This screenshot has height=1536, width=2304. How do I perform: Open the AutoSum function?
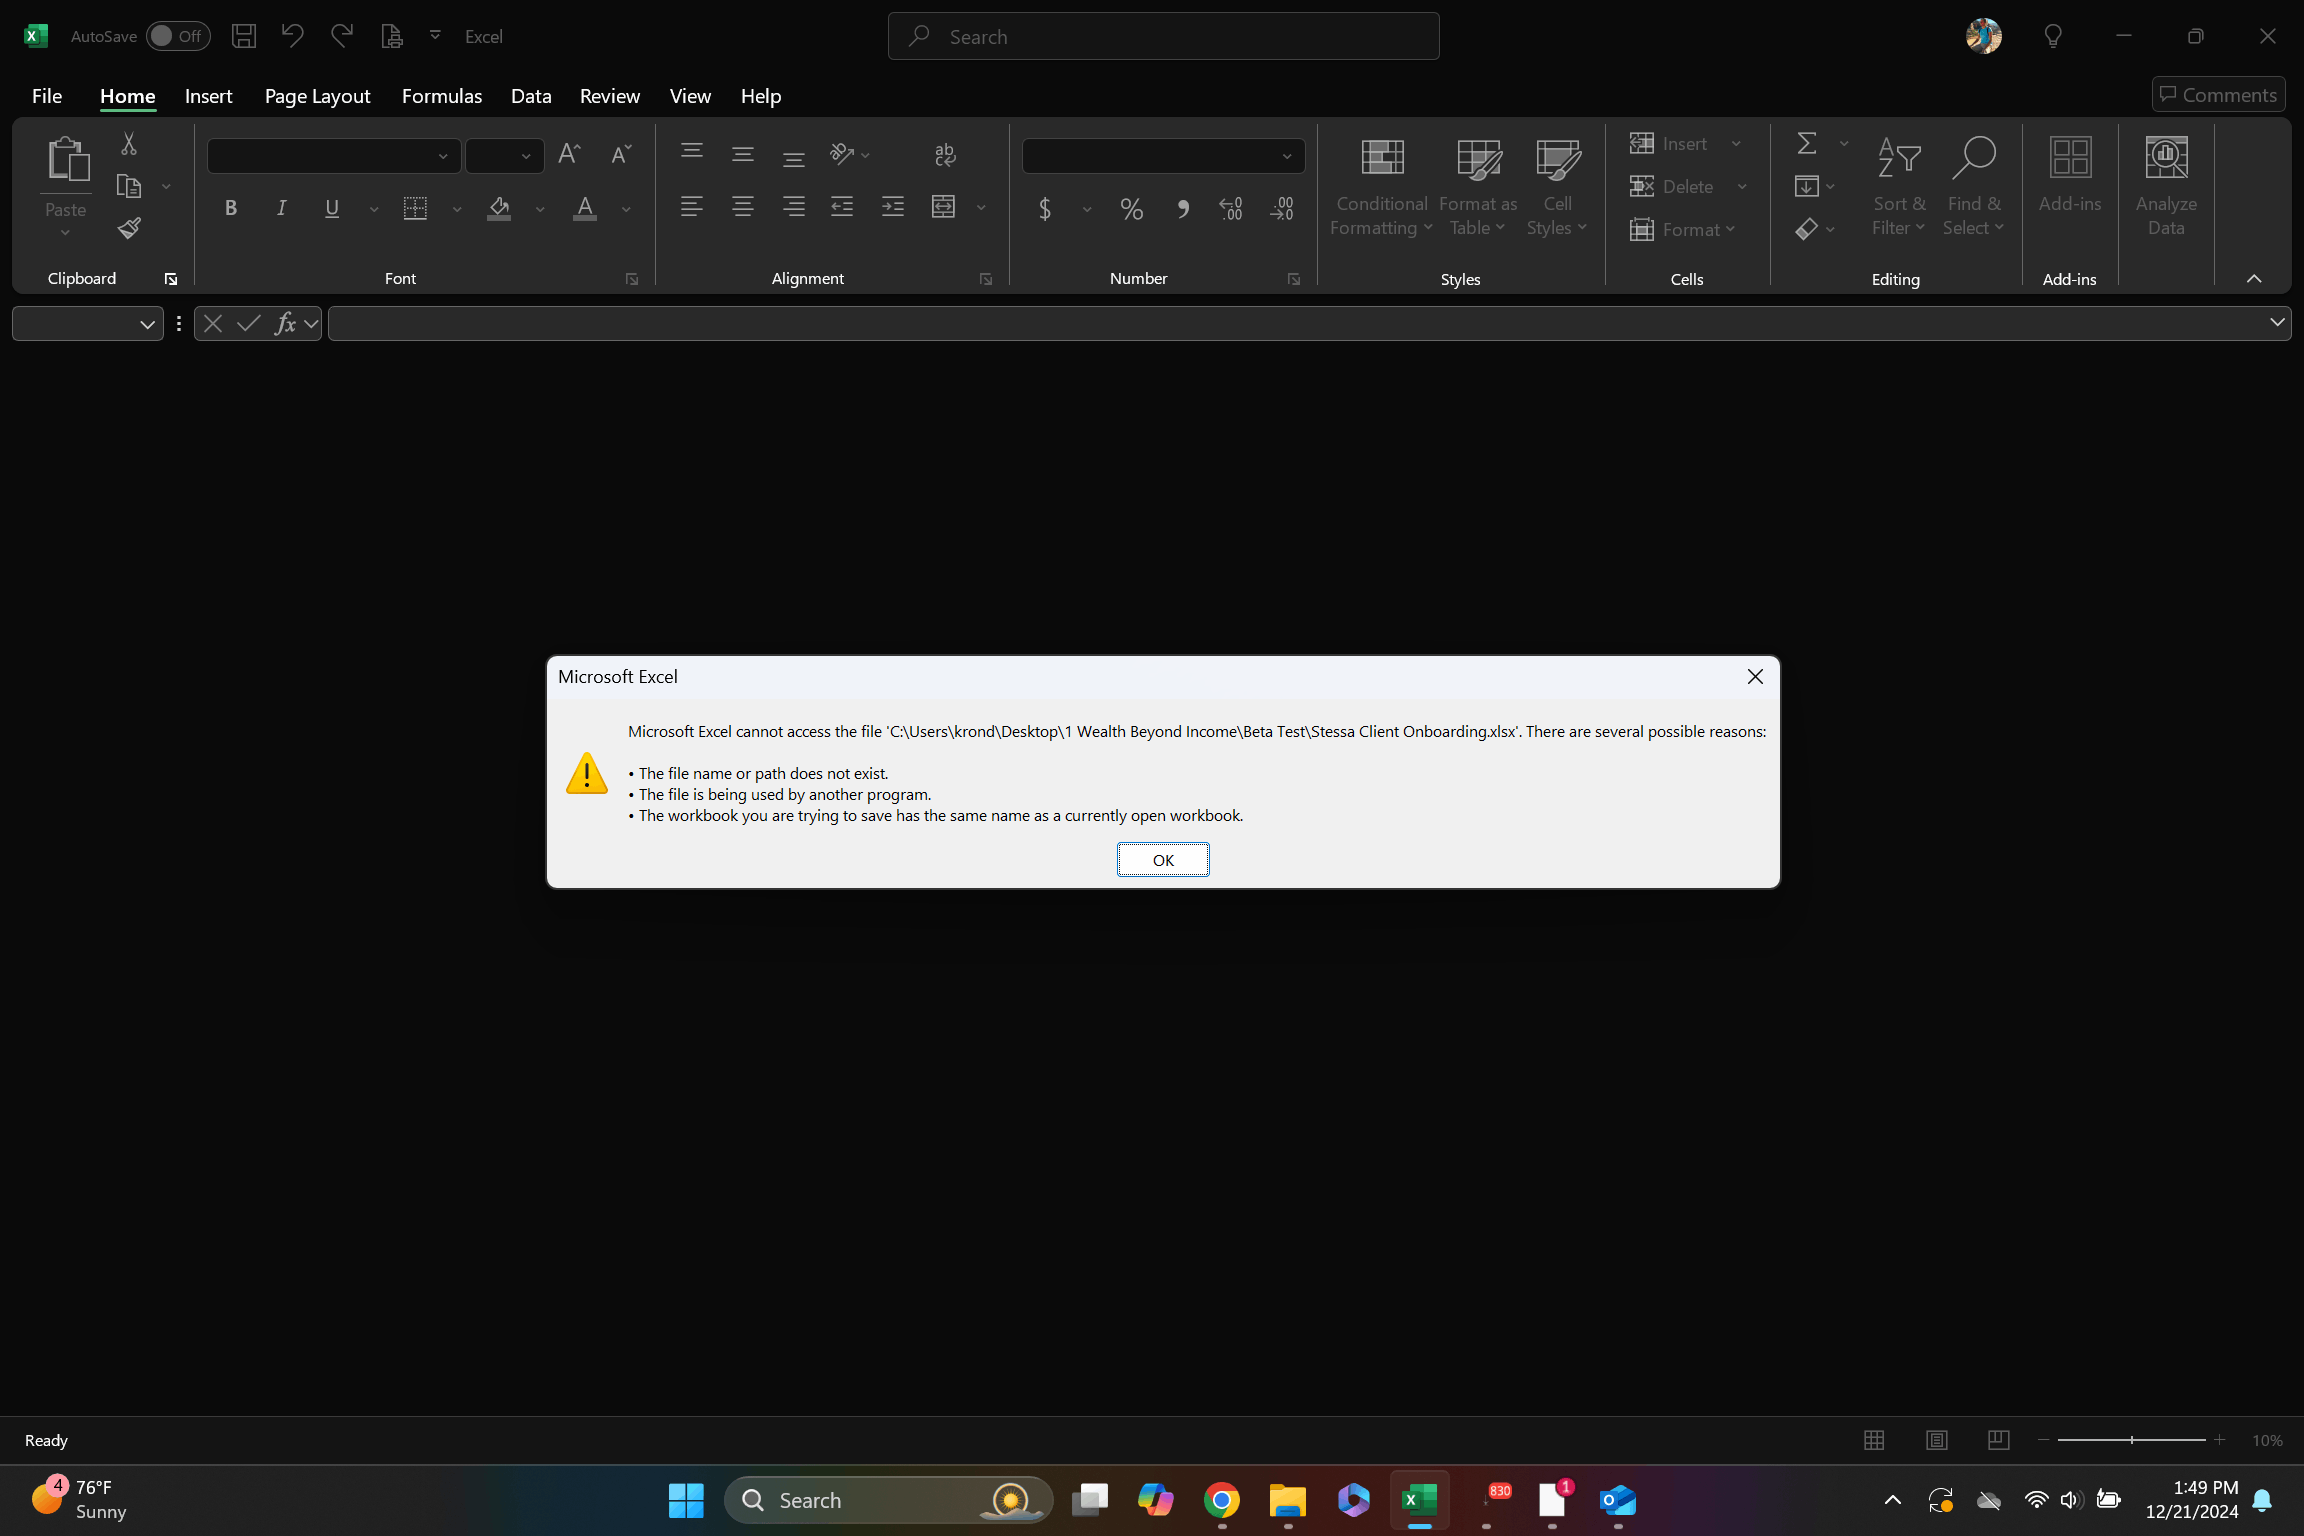tap(1806, 142)
